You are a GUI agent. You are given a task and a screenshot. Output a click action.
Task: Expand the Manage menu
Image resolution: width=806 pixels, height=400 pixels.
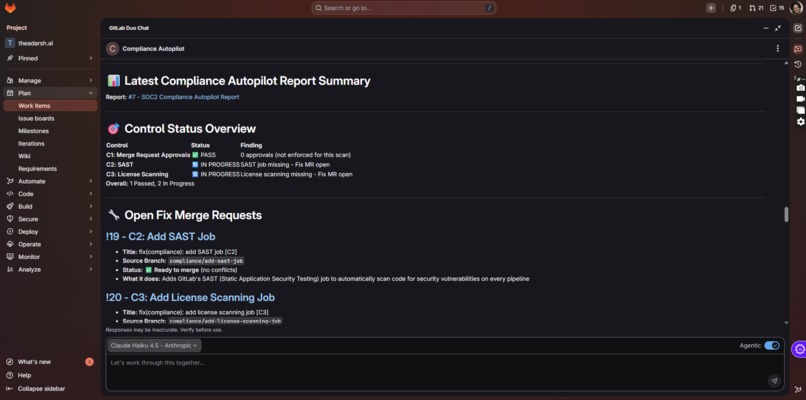point(49,80)
